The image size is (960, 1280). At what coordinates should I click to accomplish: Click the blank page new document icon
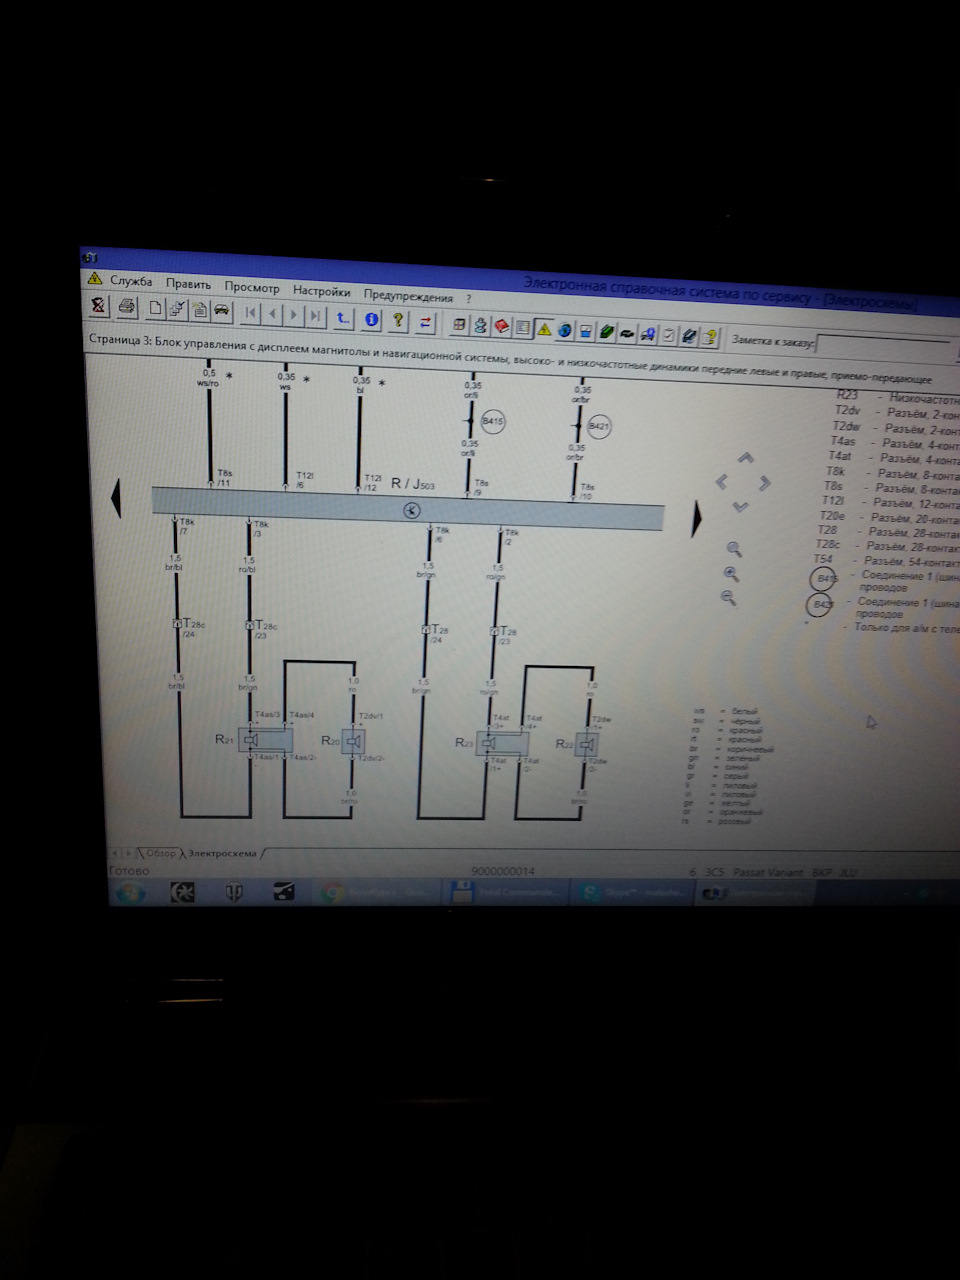point(156,308)
